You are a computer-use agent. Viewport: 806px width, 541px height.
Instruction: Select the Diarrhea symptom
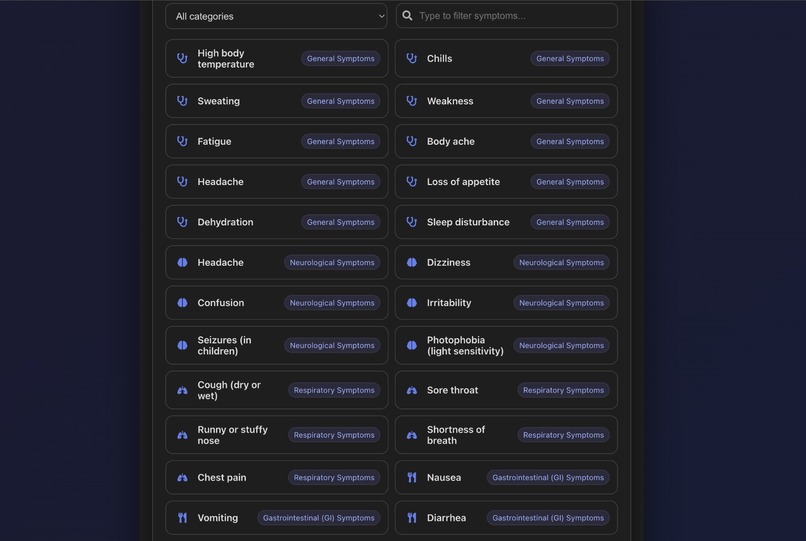(x=506, y=517)
